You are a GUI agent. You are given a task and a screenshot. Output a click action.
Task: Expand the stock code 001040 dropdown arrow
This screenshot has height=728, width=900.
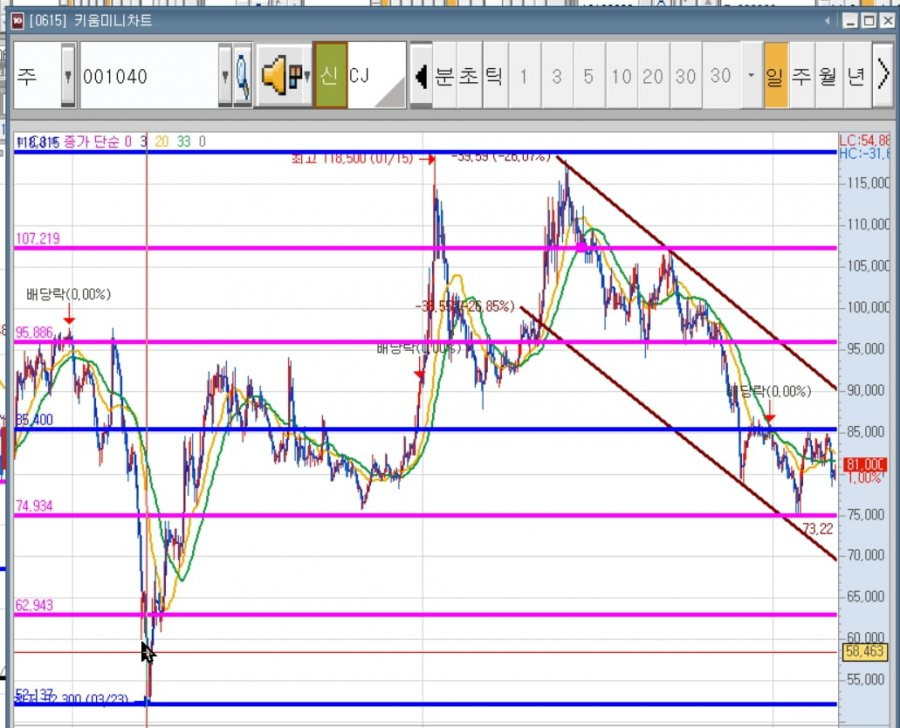point(225,75)
